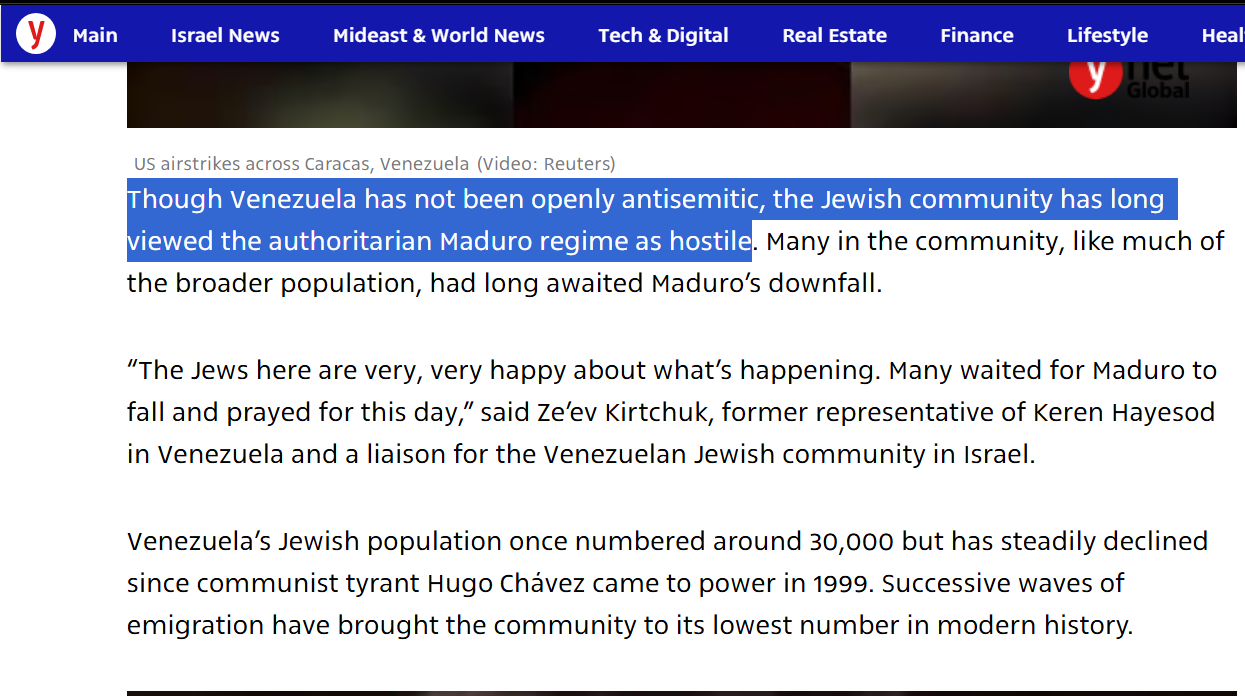The image size is (1245, 696).
Task: Click the image strip at the page bottom
Action: click(x=680, y=692)
